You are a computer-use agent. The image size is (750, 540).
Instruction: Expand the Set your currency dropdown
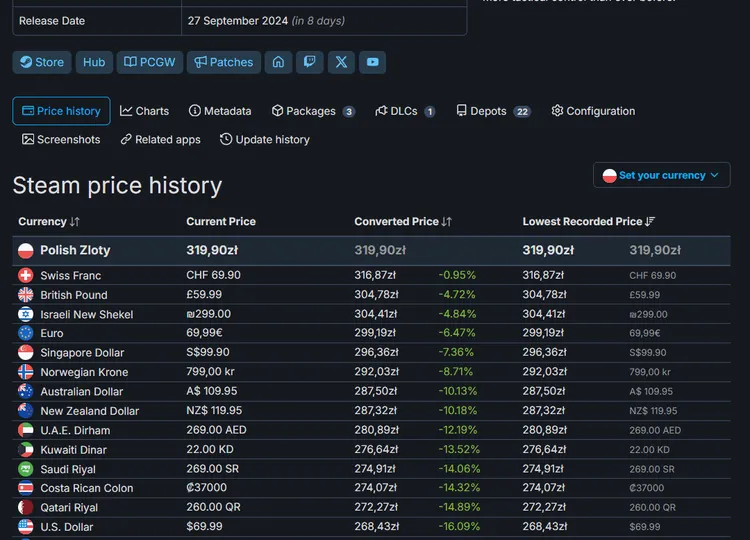coord(662,176)
